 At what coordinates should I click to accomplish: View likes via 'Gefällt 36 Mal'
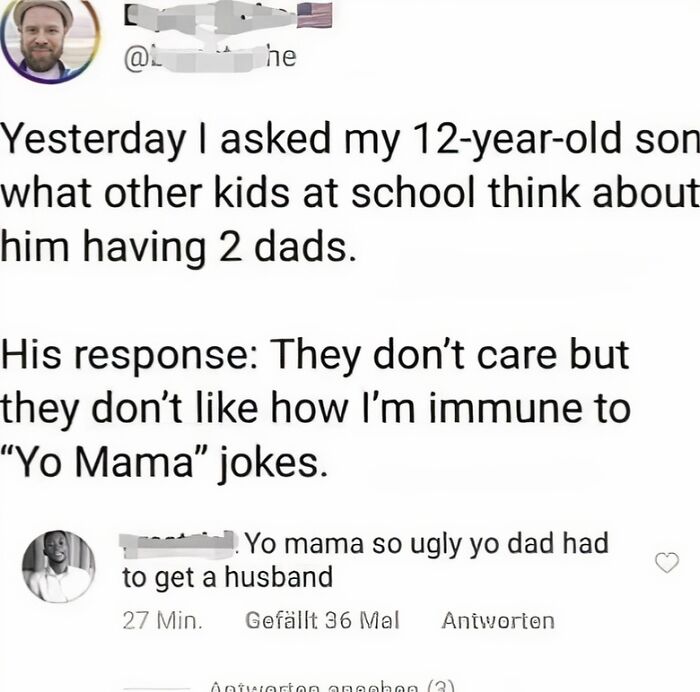(322, 620)
